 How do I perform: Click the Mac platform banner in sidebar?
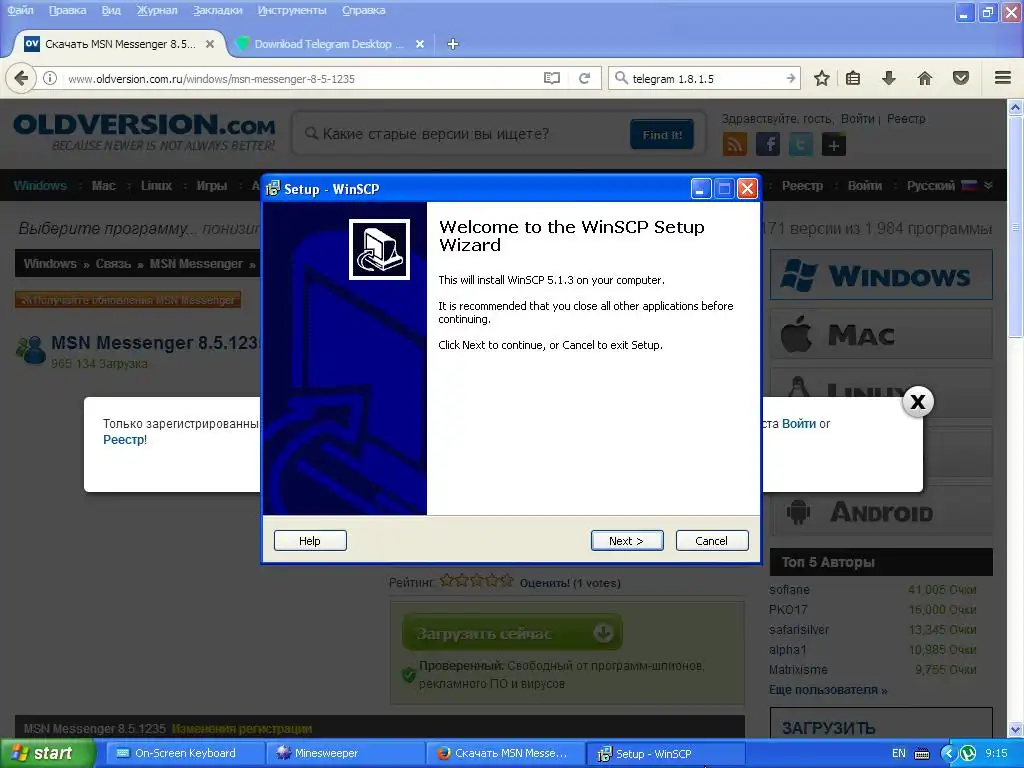point(881,334)
